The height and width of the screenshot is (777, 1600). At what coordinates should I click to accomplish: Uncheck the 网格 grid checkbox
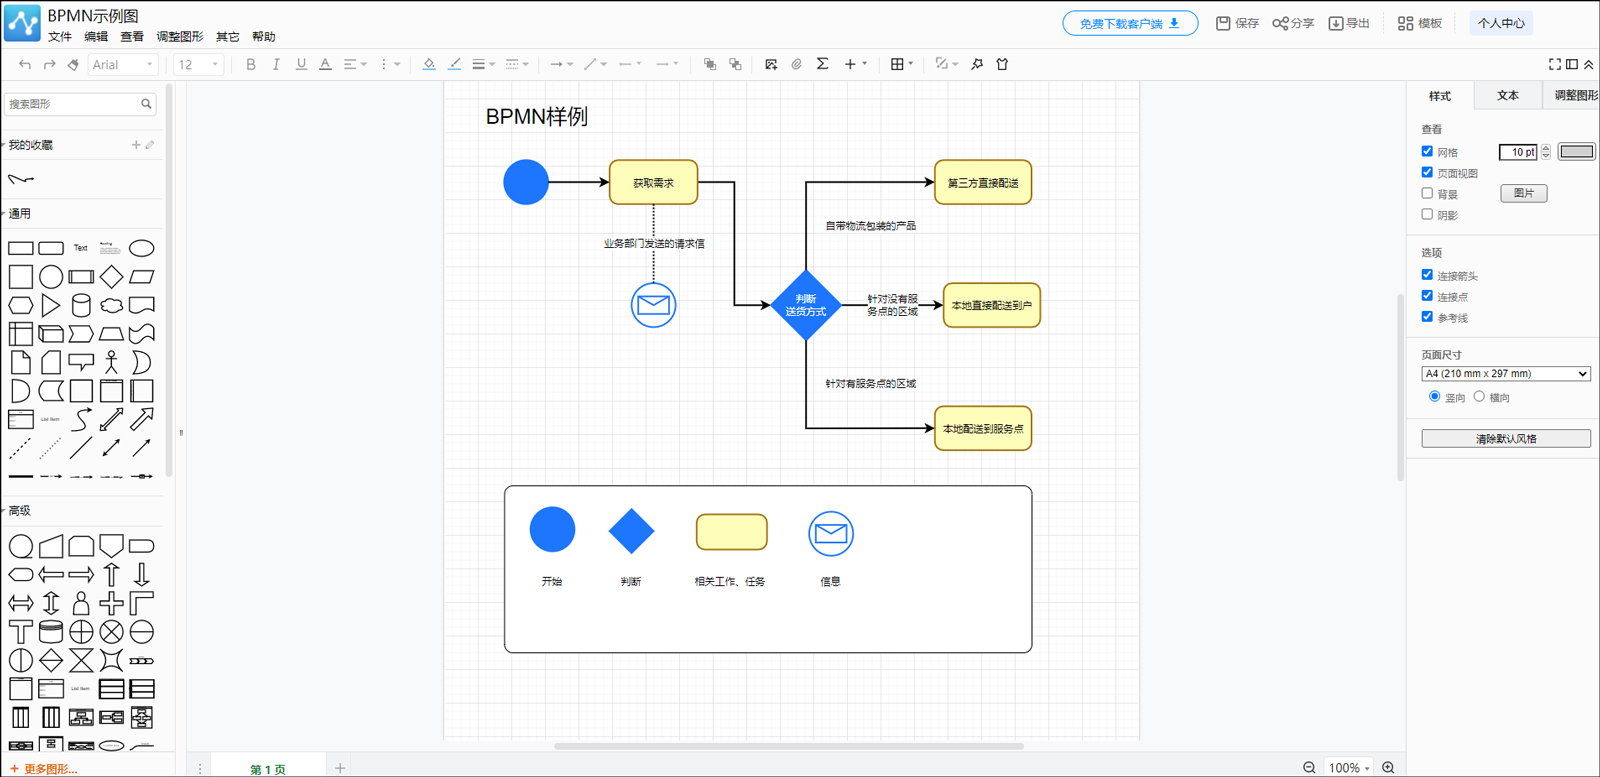point(1427,152)
